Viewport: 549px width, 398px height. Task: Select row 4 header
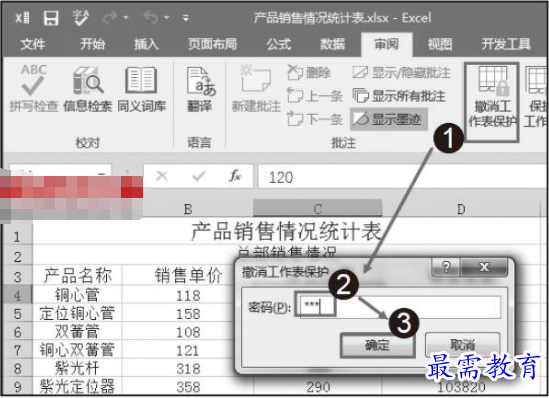(18, 295)
